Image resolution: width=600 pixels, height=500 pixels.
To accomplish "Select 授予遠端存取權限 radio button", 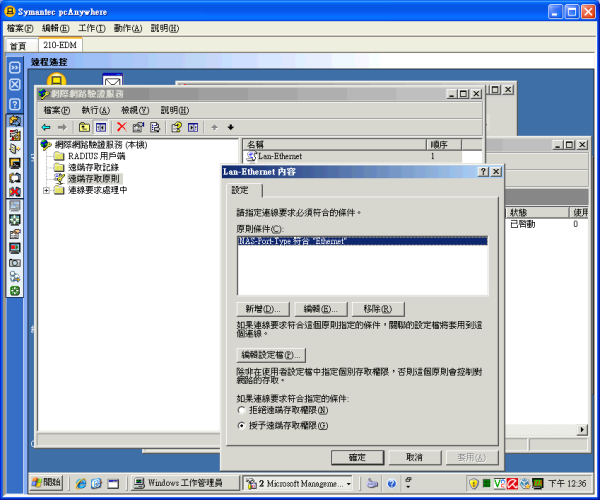I will click(x=242, y=425).
